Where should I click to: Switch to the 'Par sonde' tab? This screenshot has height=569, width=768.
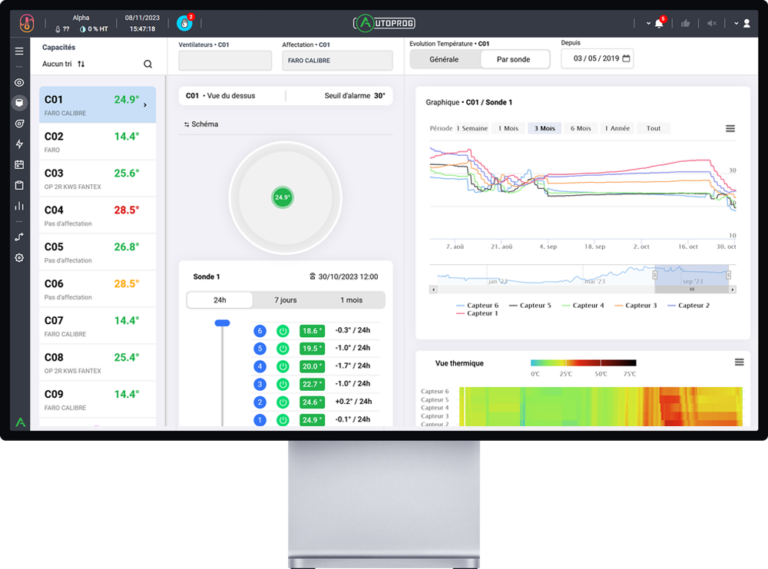click(515, 59)
